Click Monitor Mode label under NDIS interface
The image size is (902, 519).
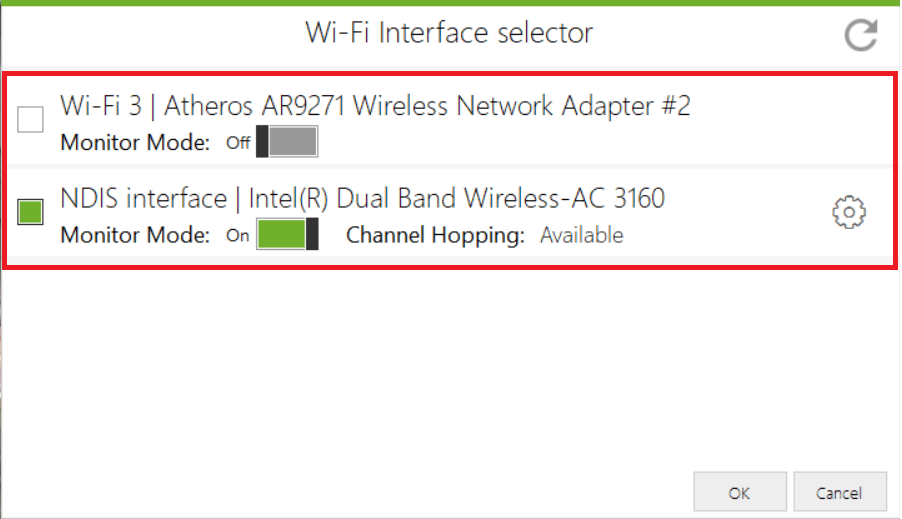(135, 235)
